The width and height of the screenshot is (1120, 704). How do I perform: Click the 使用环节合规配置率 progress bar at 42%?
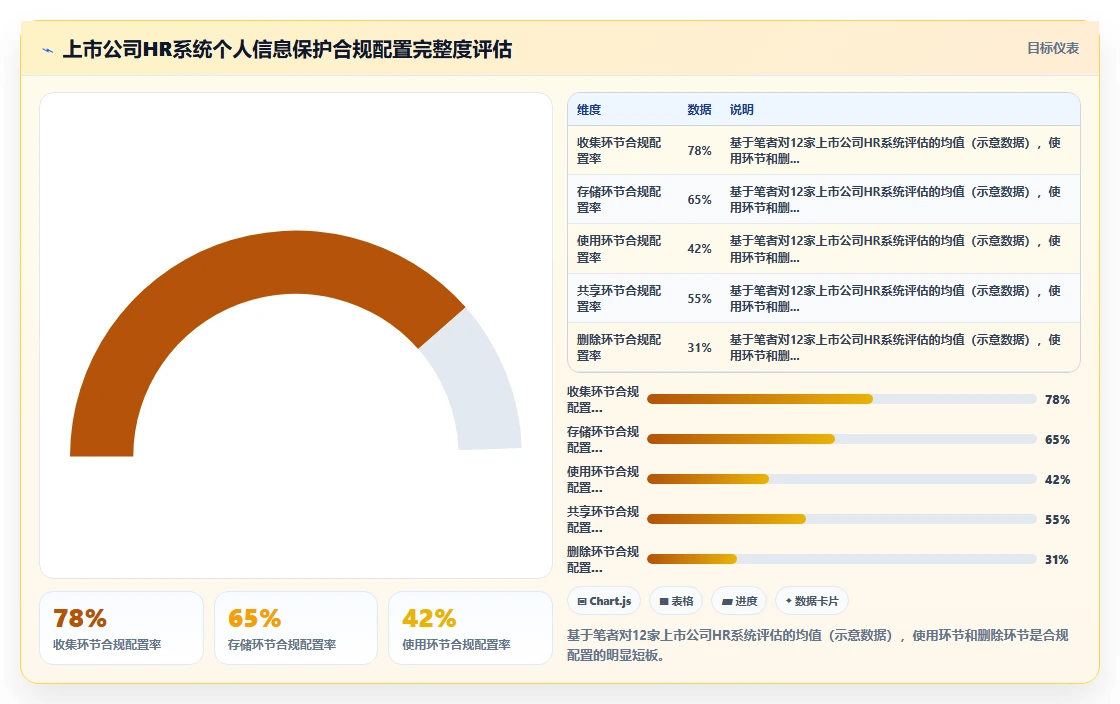pyautogui.click(x=841, y=479)
